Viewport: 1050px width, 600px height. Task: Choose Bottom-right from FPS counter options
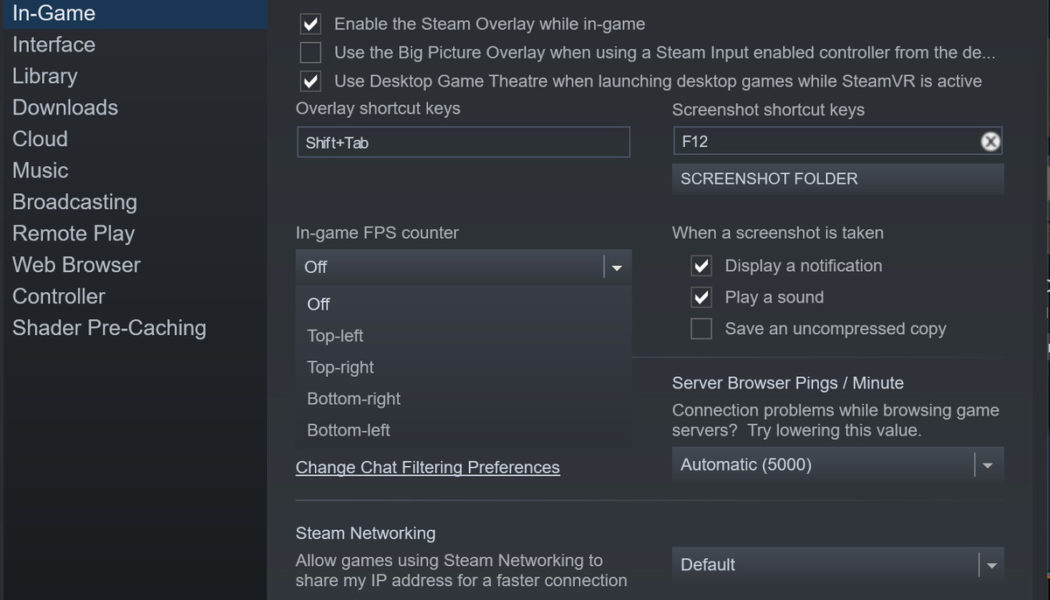pos(352,398)
